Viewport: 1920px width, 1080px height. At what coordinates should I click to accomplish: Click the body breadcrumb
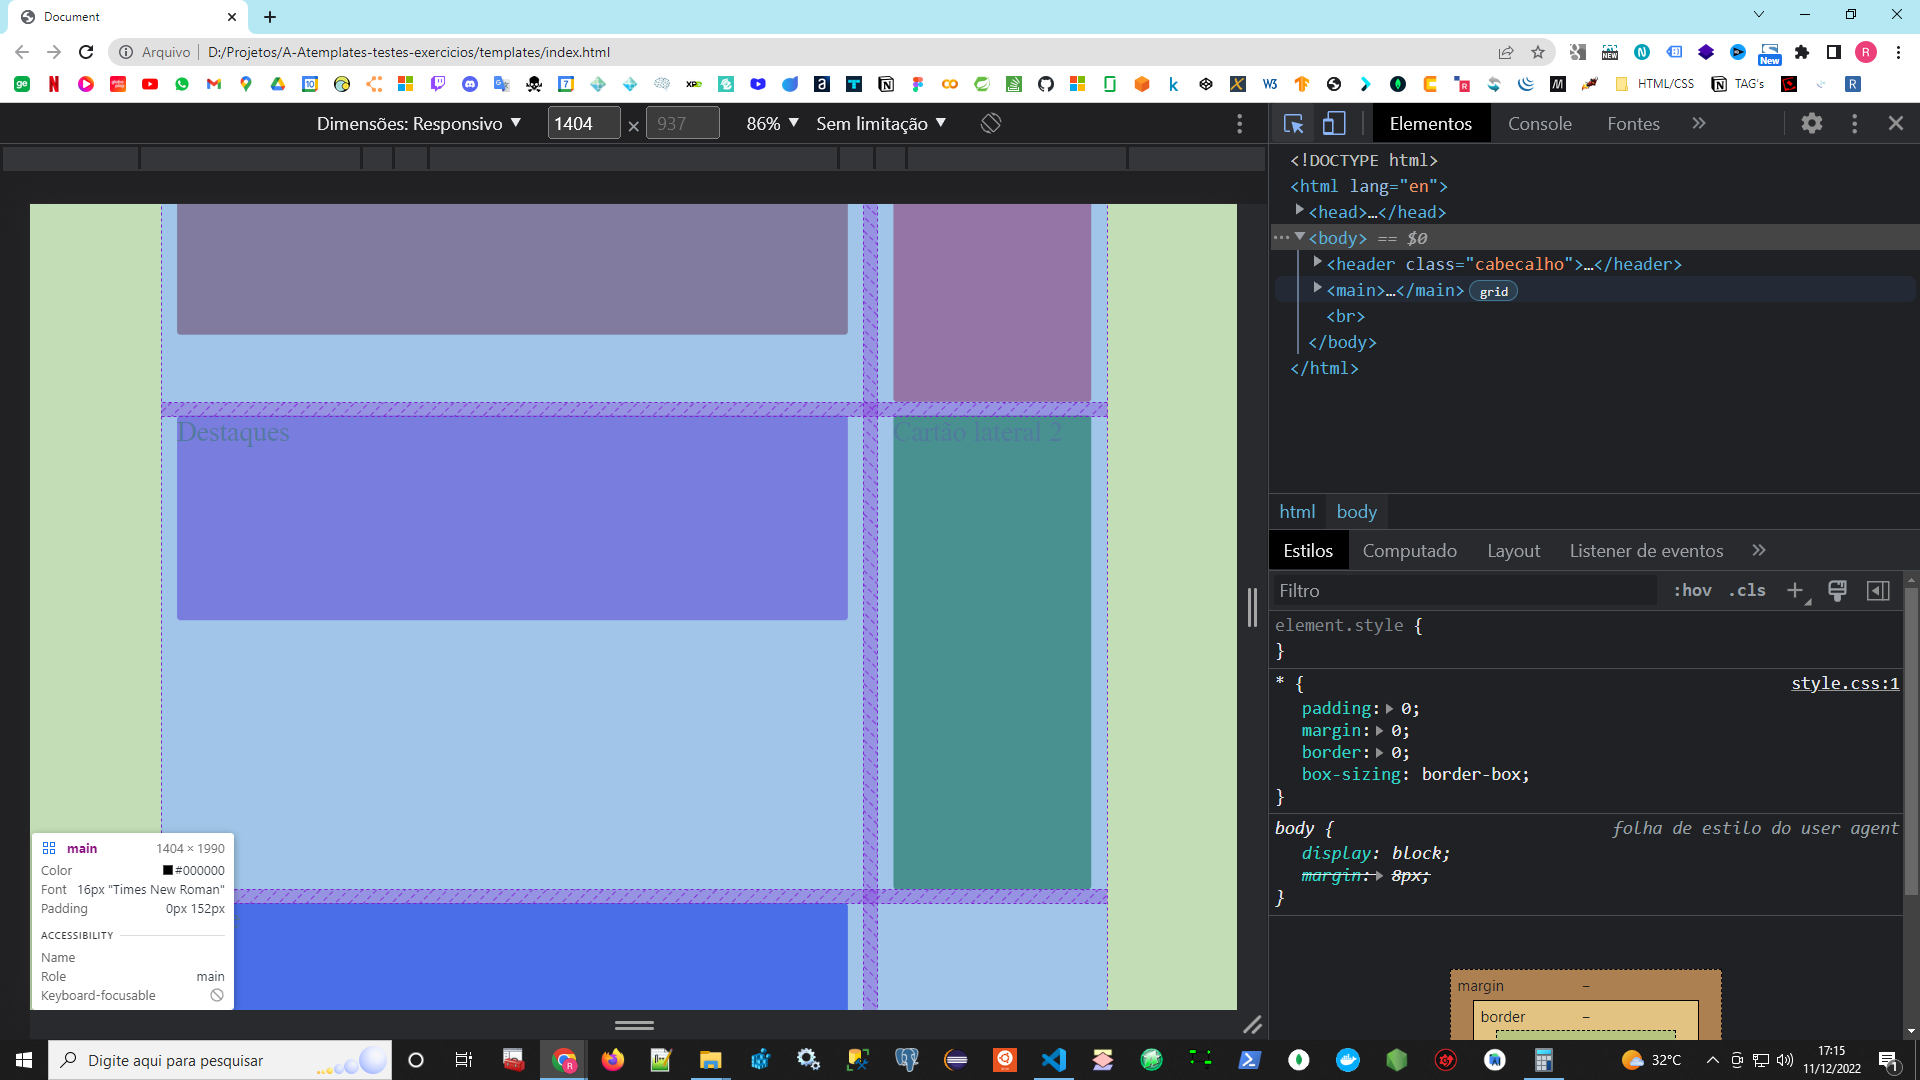tap(1356, 512)
